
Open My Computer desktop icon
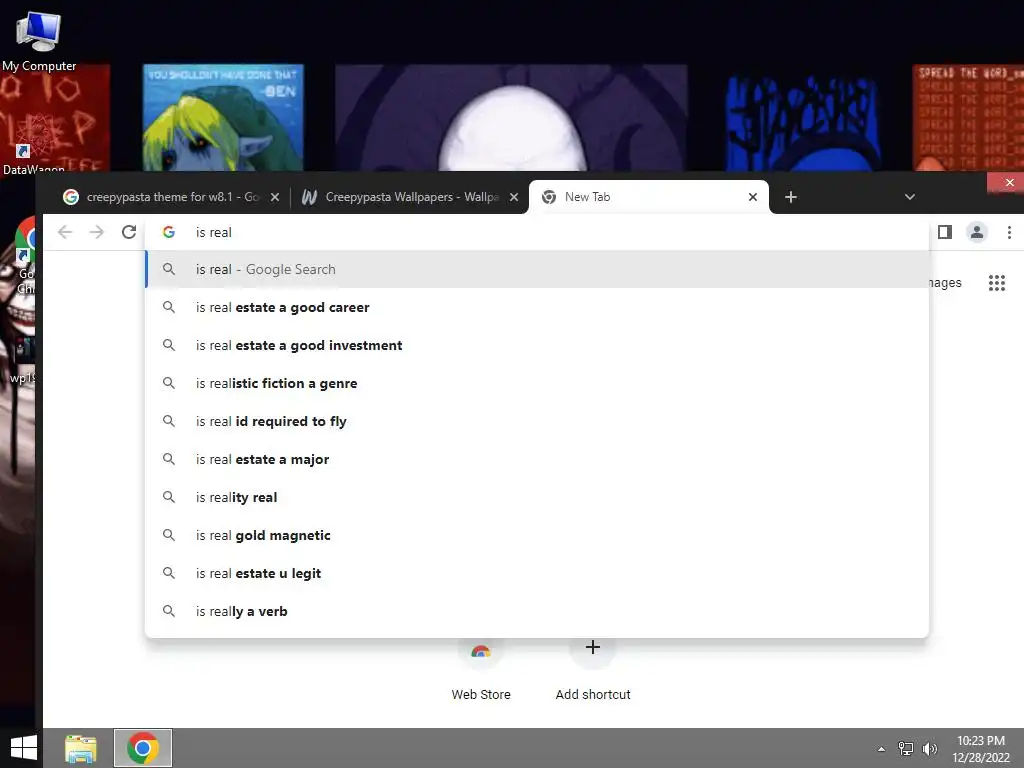point(38,40)
